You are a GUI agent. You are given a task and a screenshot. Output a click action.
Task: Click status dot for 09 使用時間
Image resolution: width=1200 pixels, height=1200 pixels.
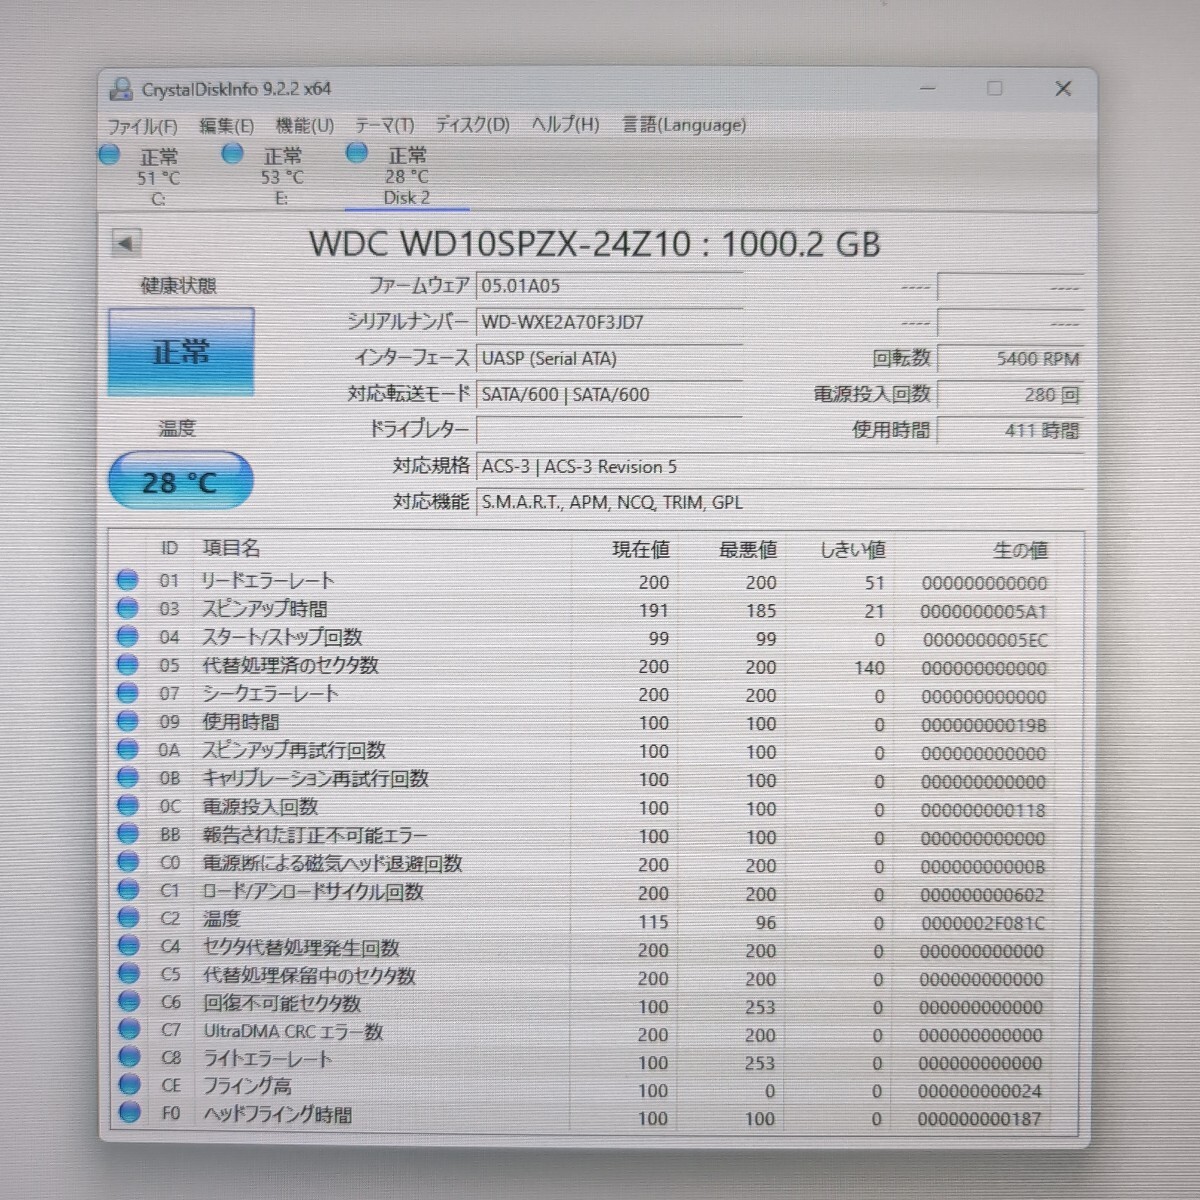127,721
